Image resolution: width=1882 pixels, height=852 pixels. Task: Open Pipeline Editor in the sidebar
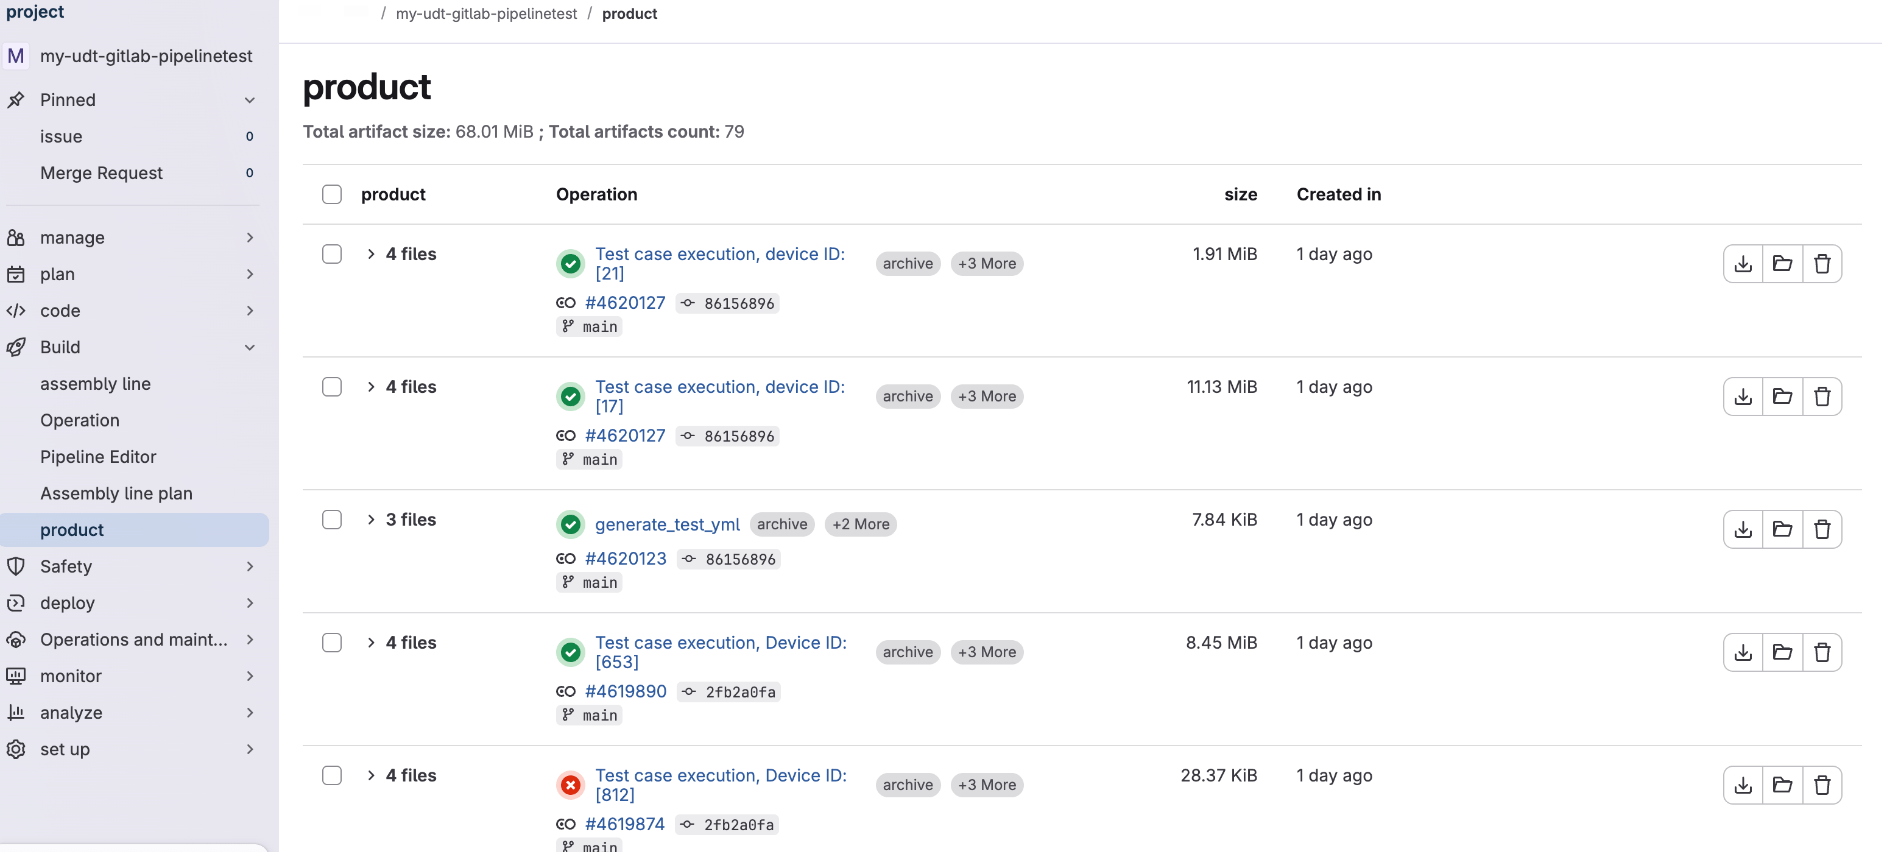[x=98, y=457]
